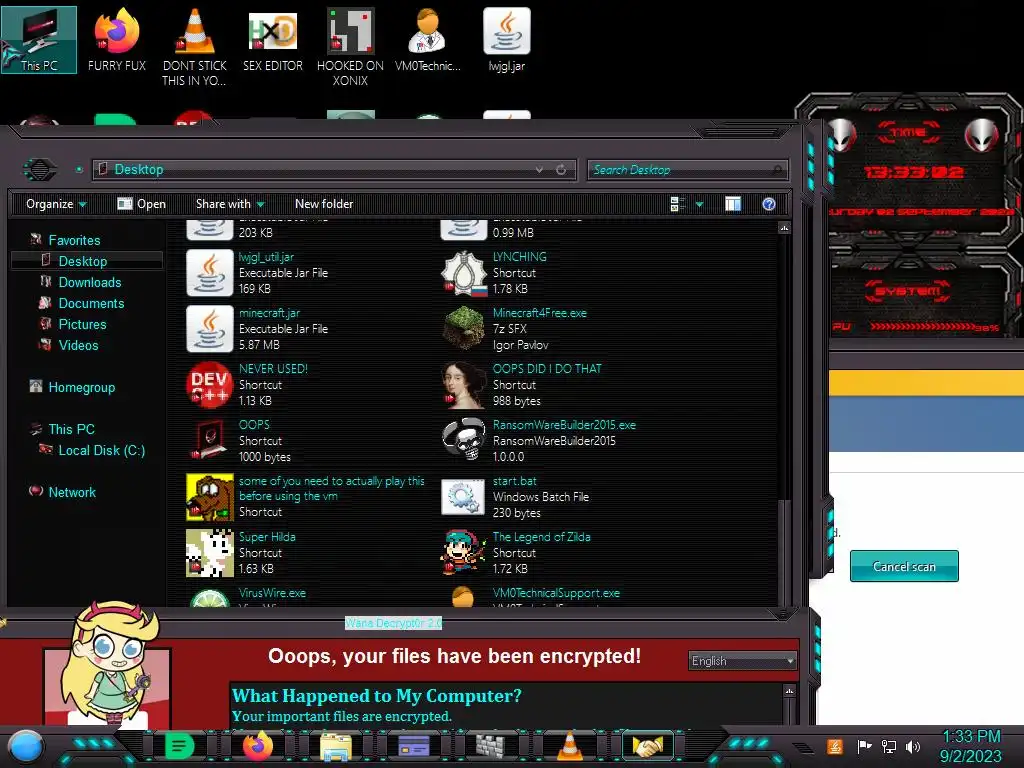Click the green notes icon on taskbar
This screenshot has width=1024, height=768.
[180, 746]
